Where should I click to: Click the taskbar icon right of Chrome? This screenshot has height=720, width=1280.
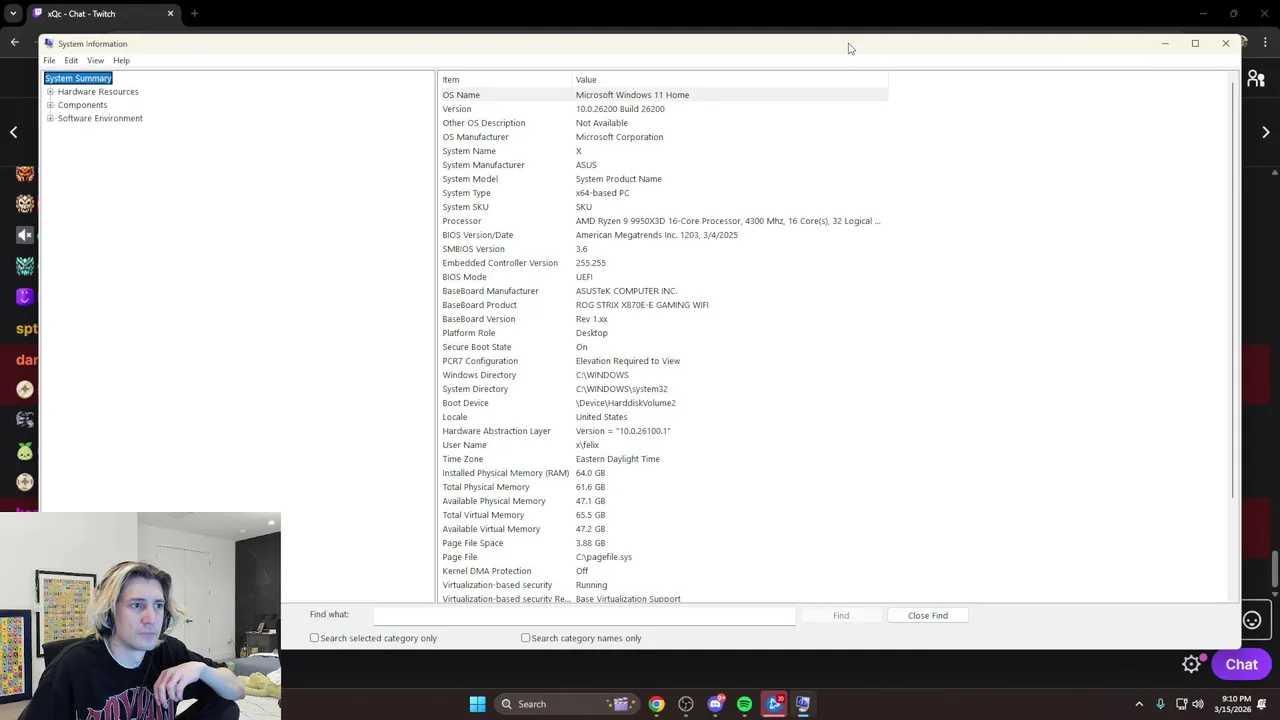(686, 704)
